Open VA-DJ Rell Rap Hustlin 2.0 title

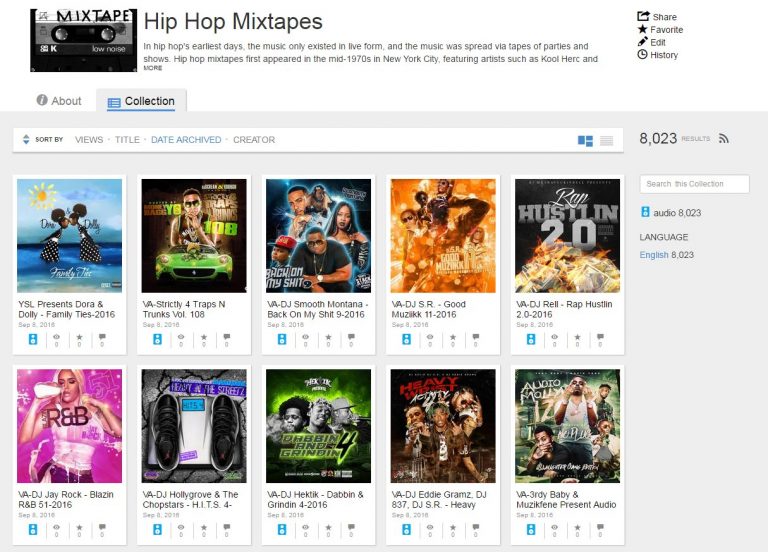click(564, 309)
